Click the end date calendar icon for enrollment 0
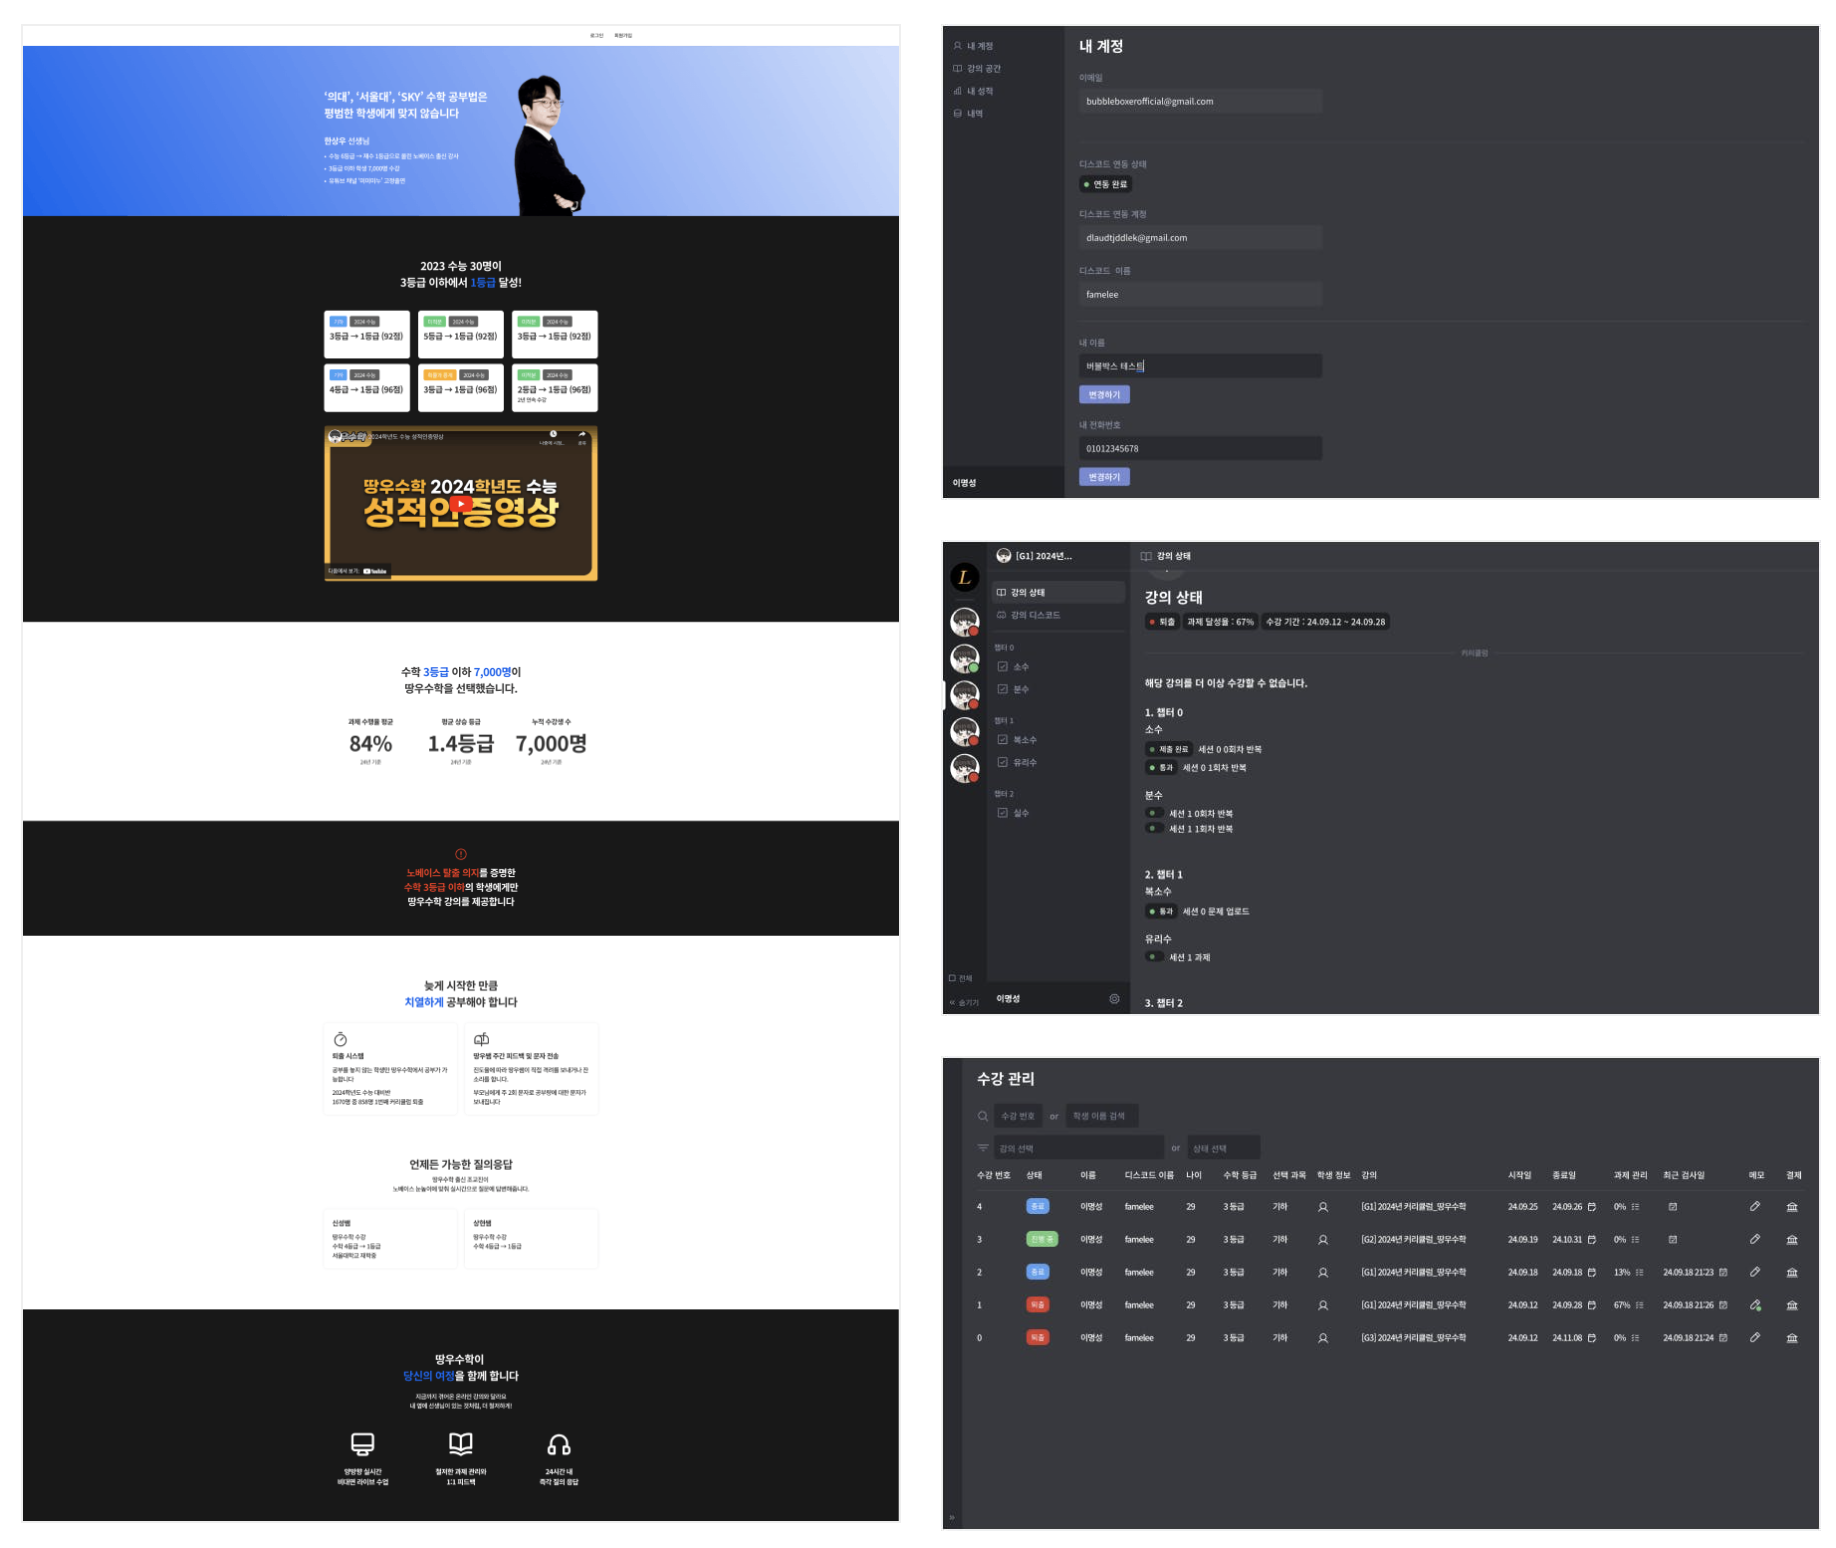Viewport: 1836px width, 1548px height. click(x=1591, y=1338)
